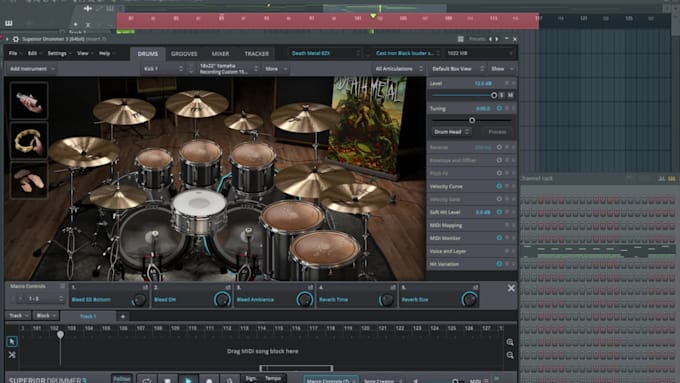Select the scissors cut tool
The height and width of the screenshot is (383, 680).
[12, 355]
